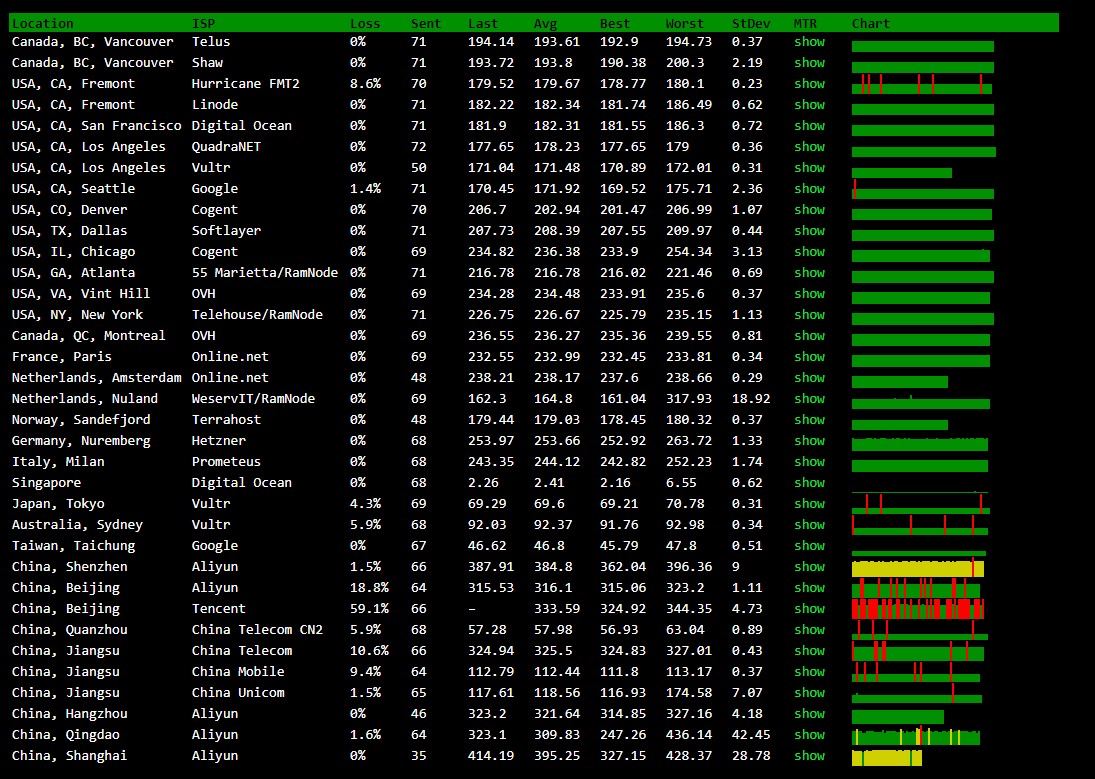Viewport: 1095px width, 779px height.
Task: Click 'China Mobile' ISP text
Action: pos(238,671)
